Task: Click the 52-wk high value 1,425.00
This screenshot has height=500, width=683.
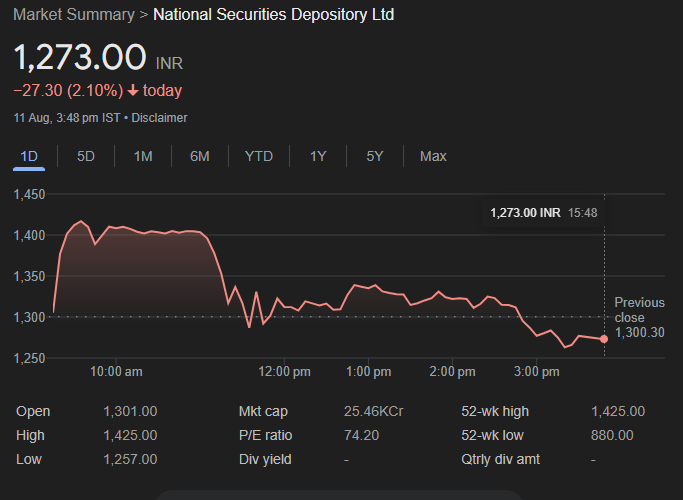Action: pos(618,412)
